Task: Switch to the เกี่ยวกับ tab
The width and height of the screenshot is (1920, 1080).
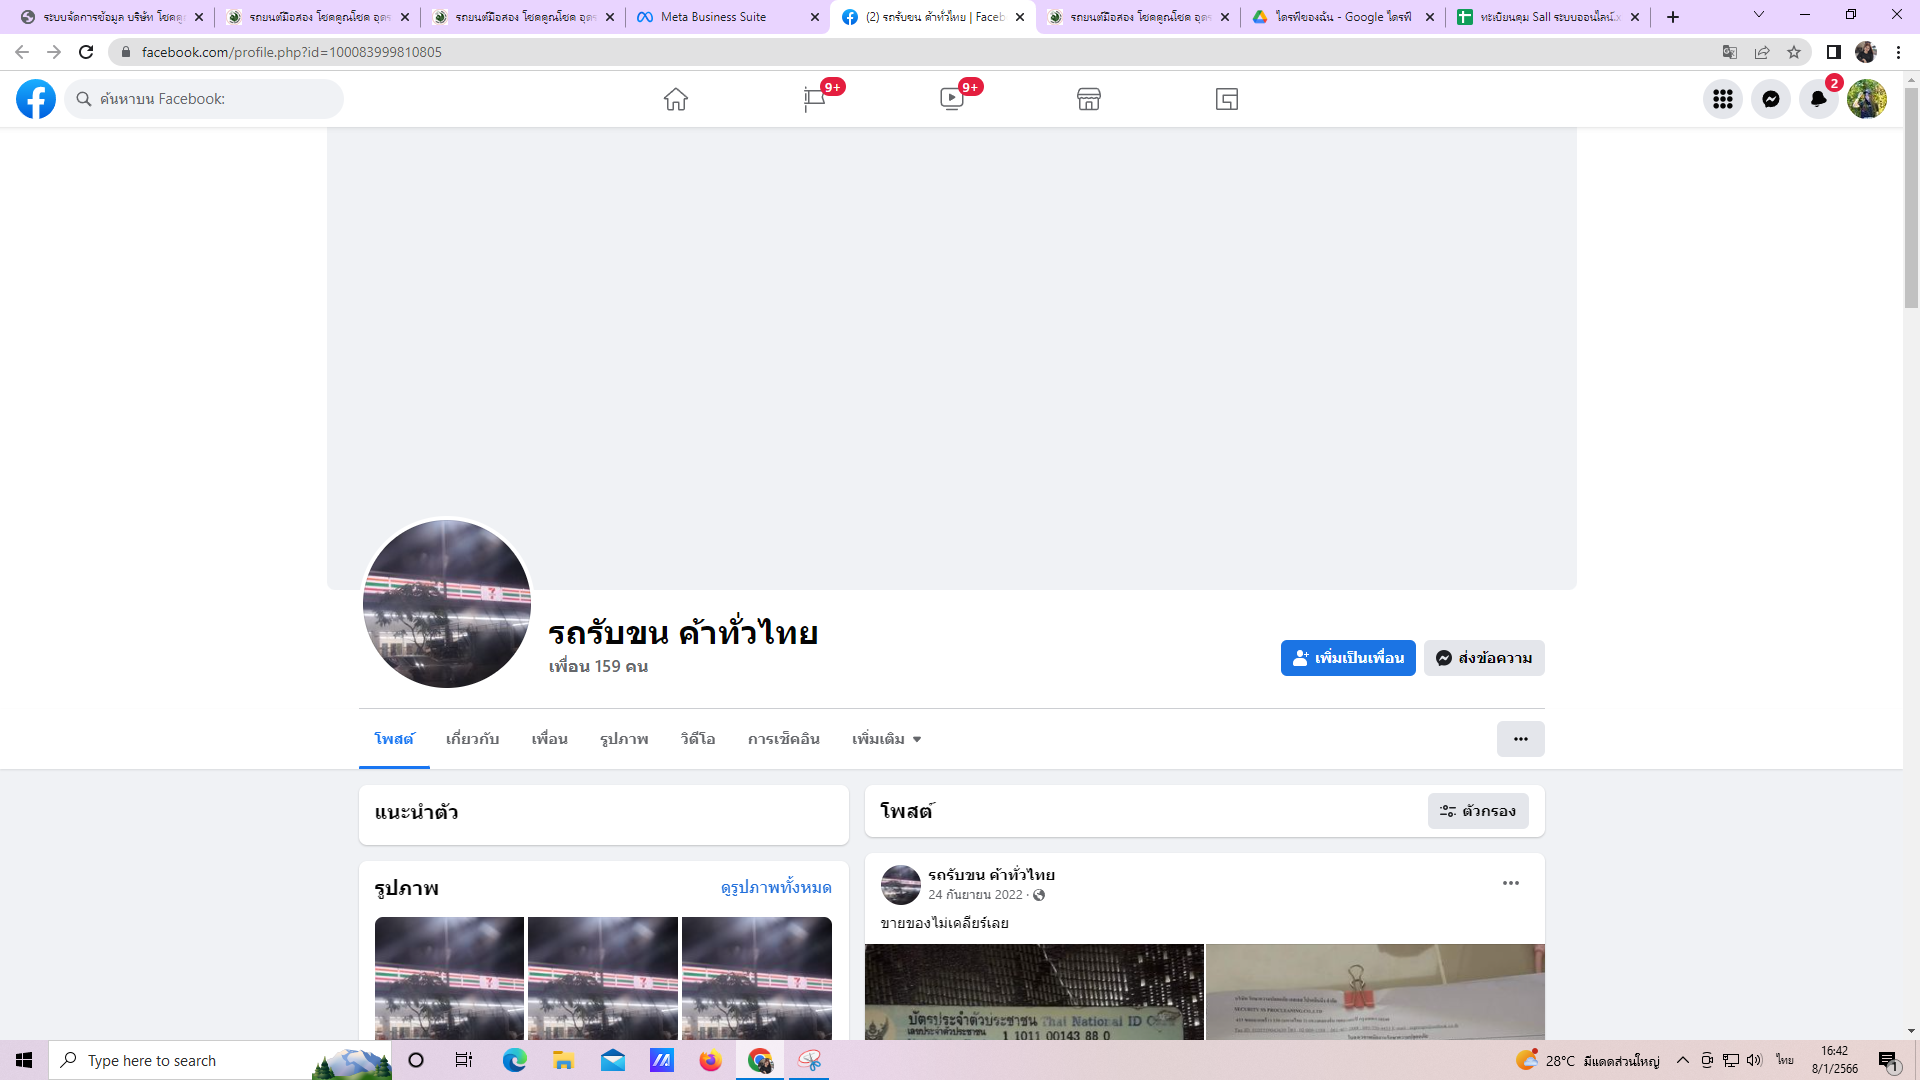Action: (x=472, y=739)
